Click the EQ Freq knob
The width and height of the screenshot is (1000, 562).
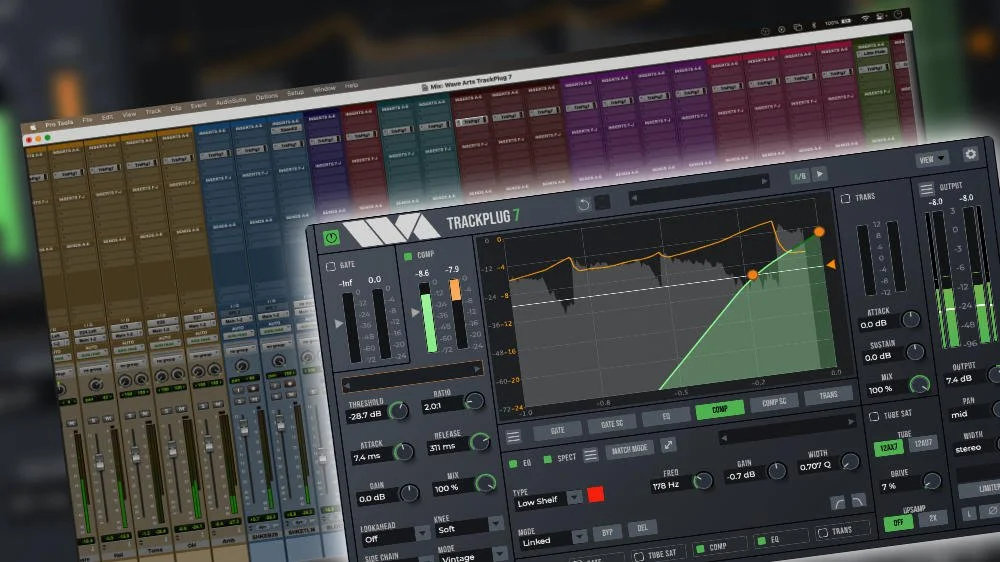(702, 480)
